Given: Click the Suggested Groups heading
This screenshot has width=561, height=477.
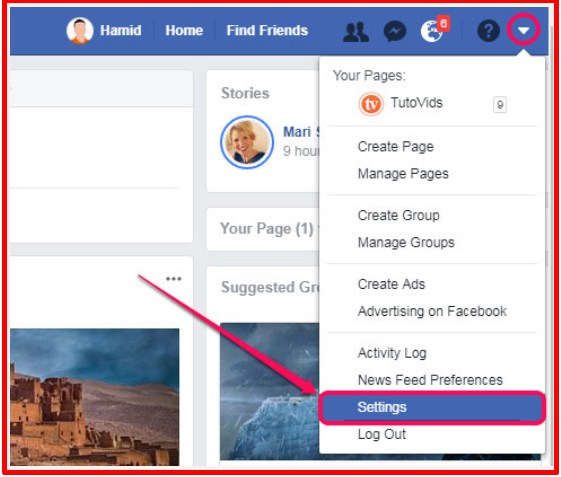Looking at the screenshot, I should (x=270, y=288).
